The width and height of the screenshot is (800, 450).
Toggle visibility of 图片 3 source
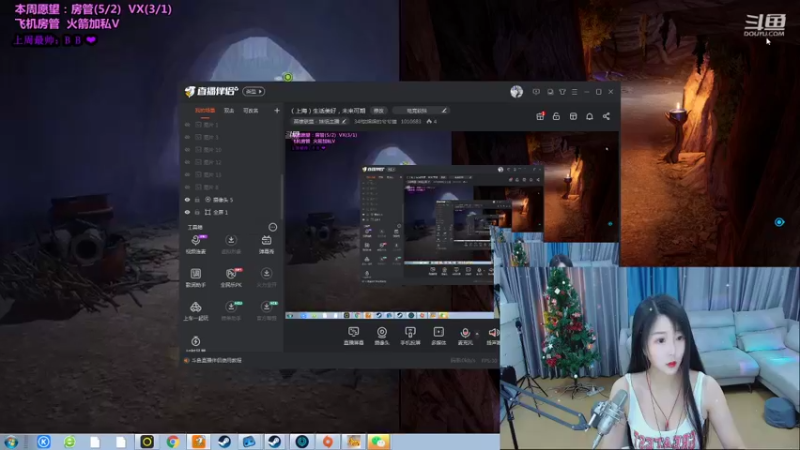point(187,137)
